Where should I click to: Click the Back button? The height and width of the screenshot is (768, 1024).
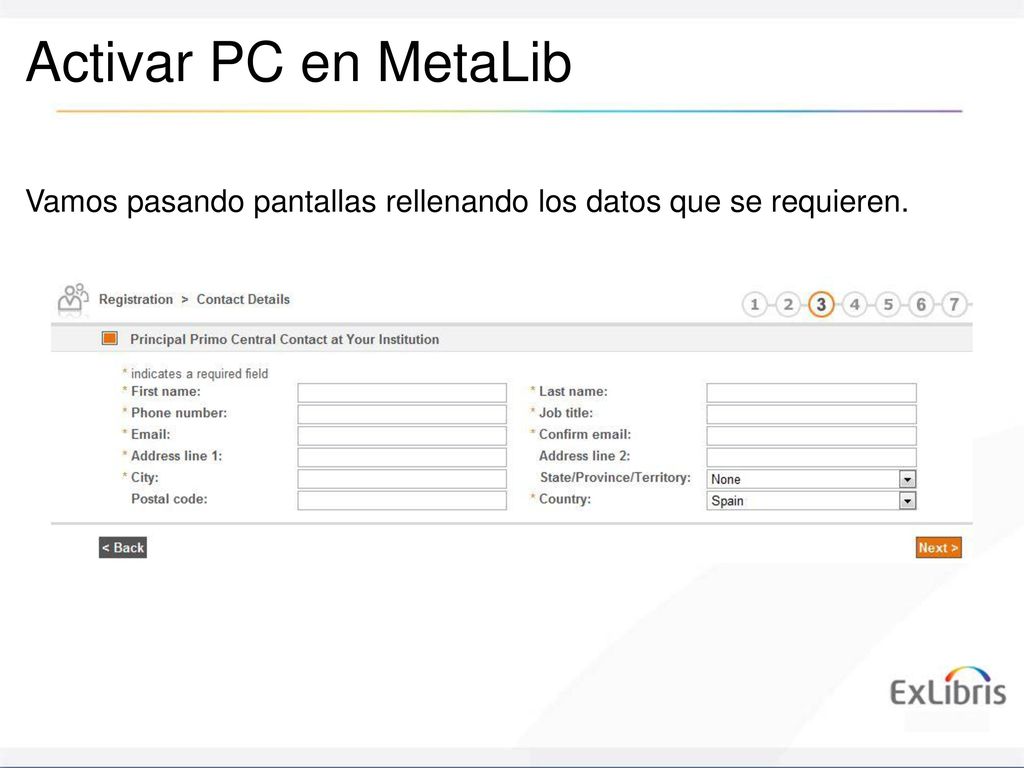(x=123, y=548)
